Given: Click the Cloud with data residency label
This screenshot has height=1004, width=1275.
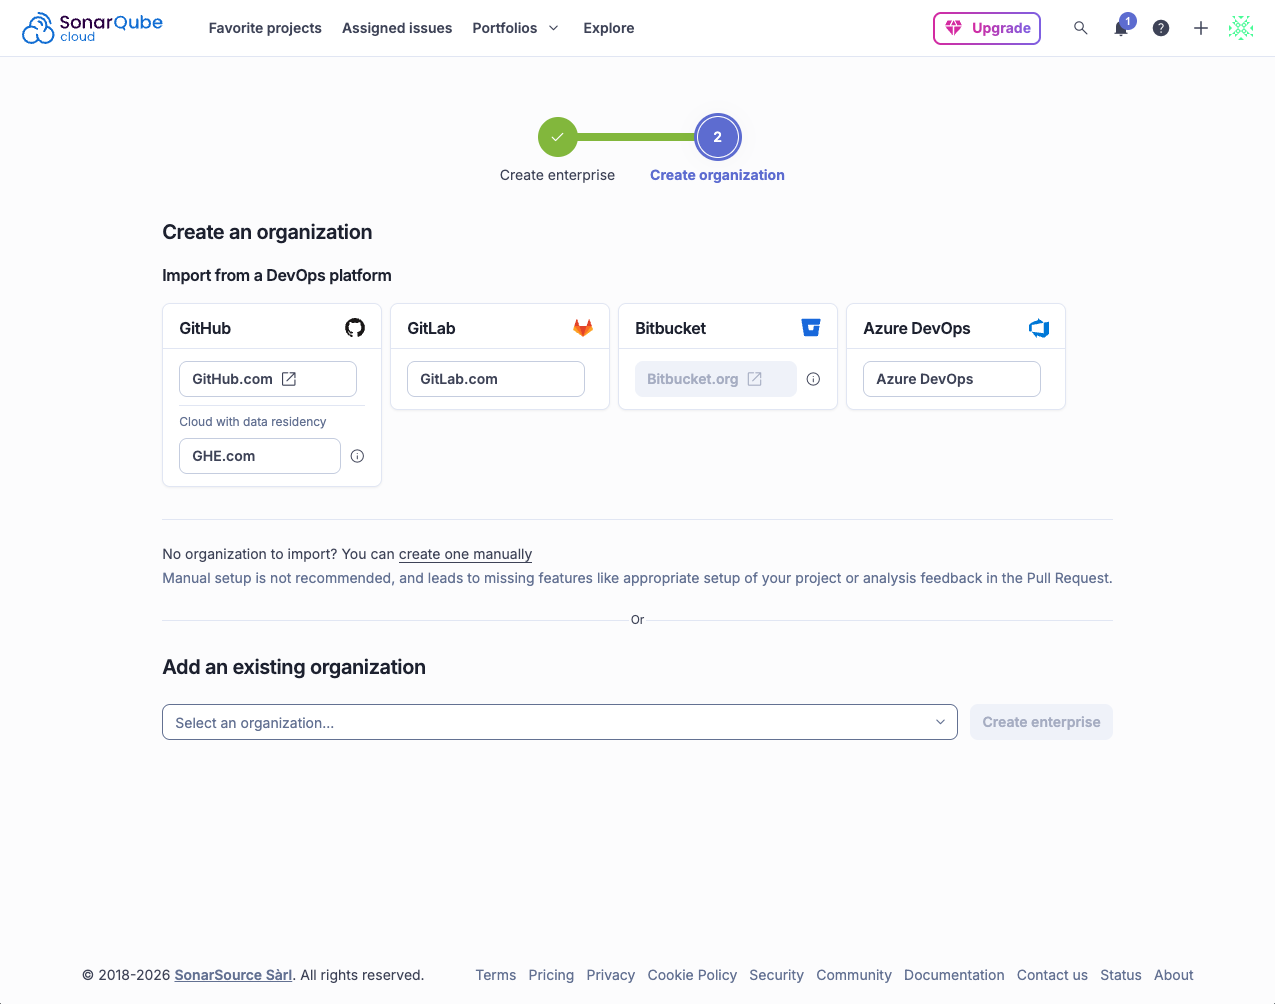Looking at the screenshot, I should coord(253,422).
